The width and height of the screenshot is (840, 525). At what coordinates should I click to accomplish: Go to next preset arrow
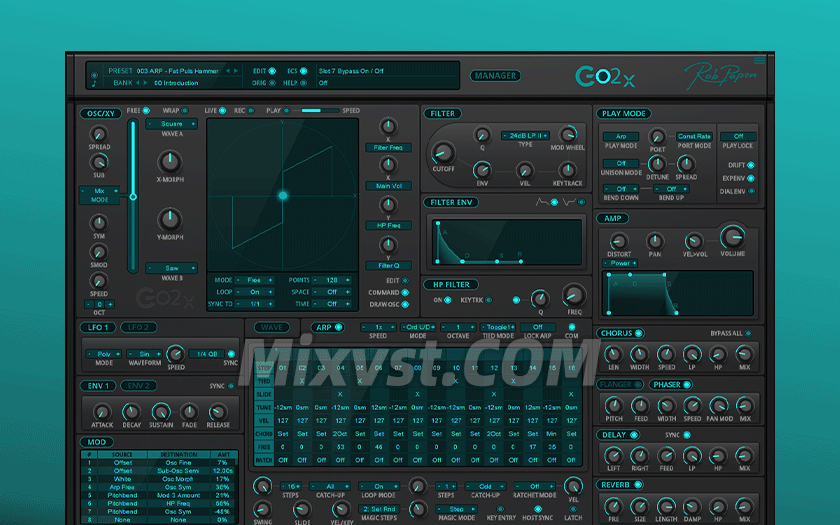point(235,71)
